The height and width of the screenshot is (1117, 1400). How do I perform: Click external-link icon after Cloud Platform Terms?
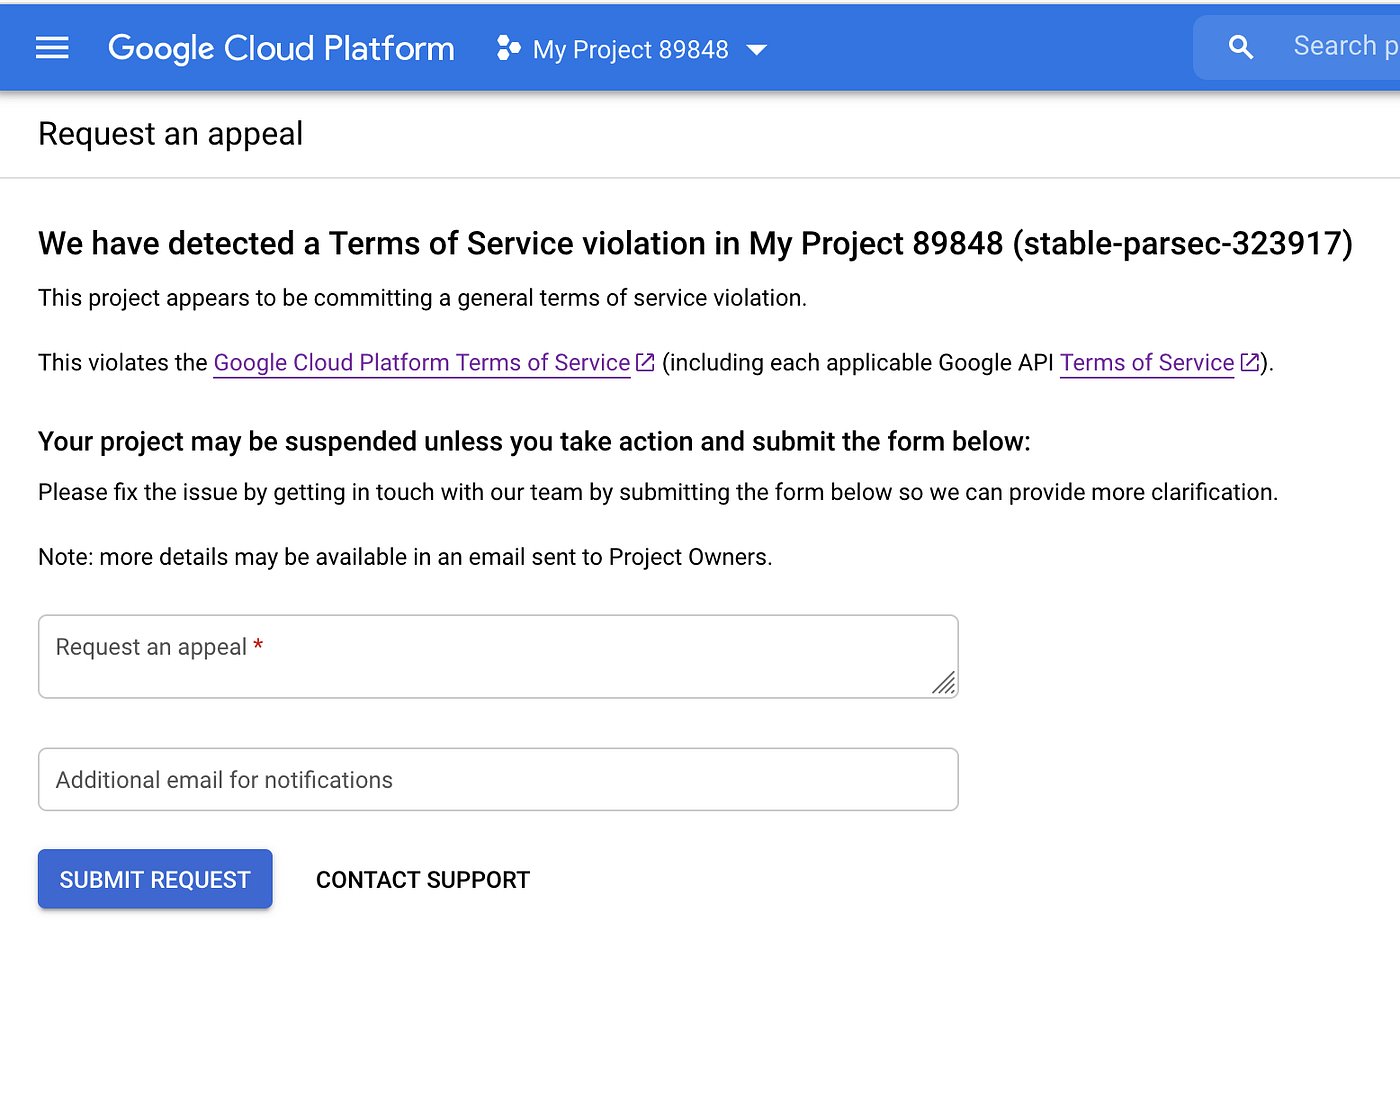pos(645,362)
